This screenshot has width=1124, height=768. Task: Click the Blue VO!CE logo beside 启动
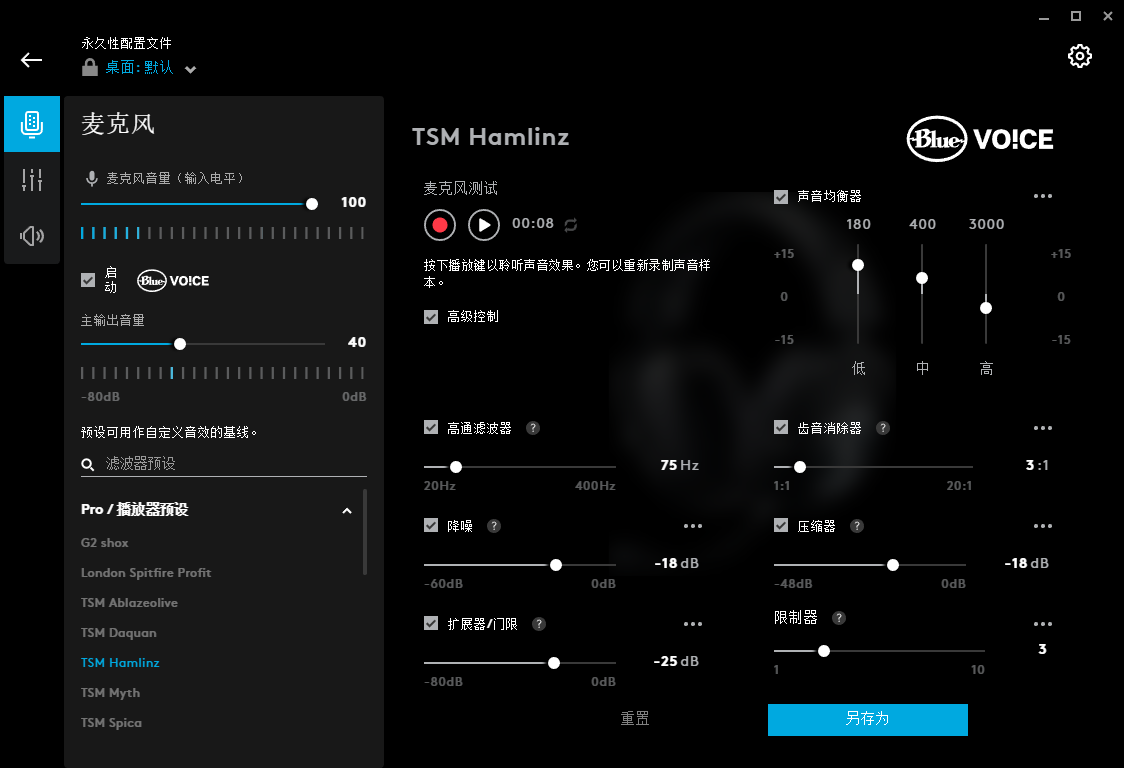click(173, 280)
